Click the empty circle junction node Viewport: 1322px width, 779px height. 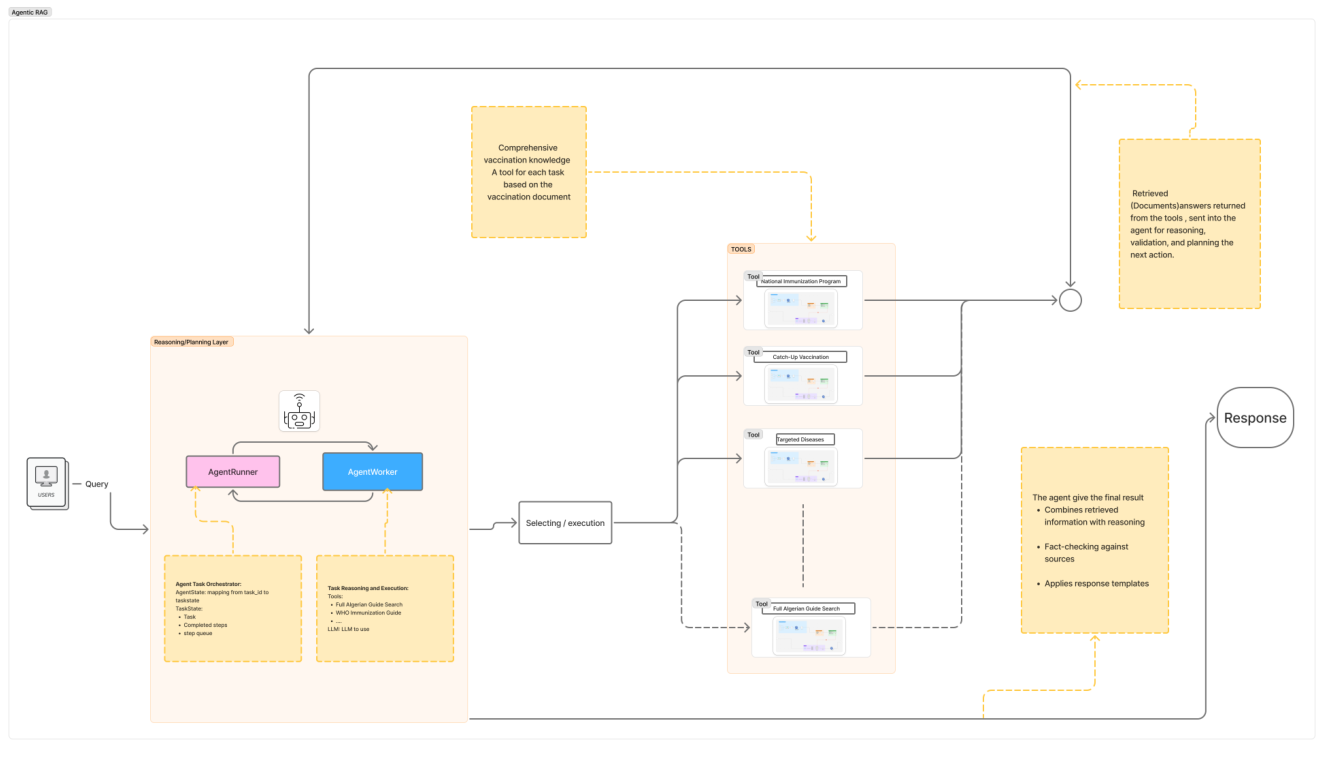click(1070, 300)
